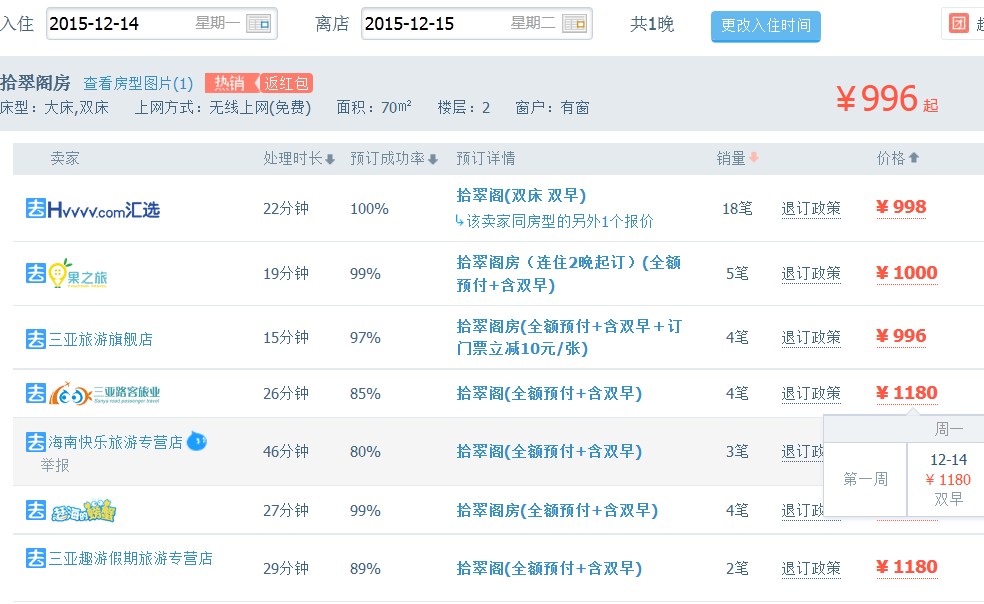
Task: Sort sellers by 销量
Action: (x=738, y=158)
